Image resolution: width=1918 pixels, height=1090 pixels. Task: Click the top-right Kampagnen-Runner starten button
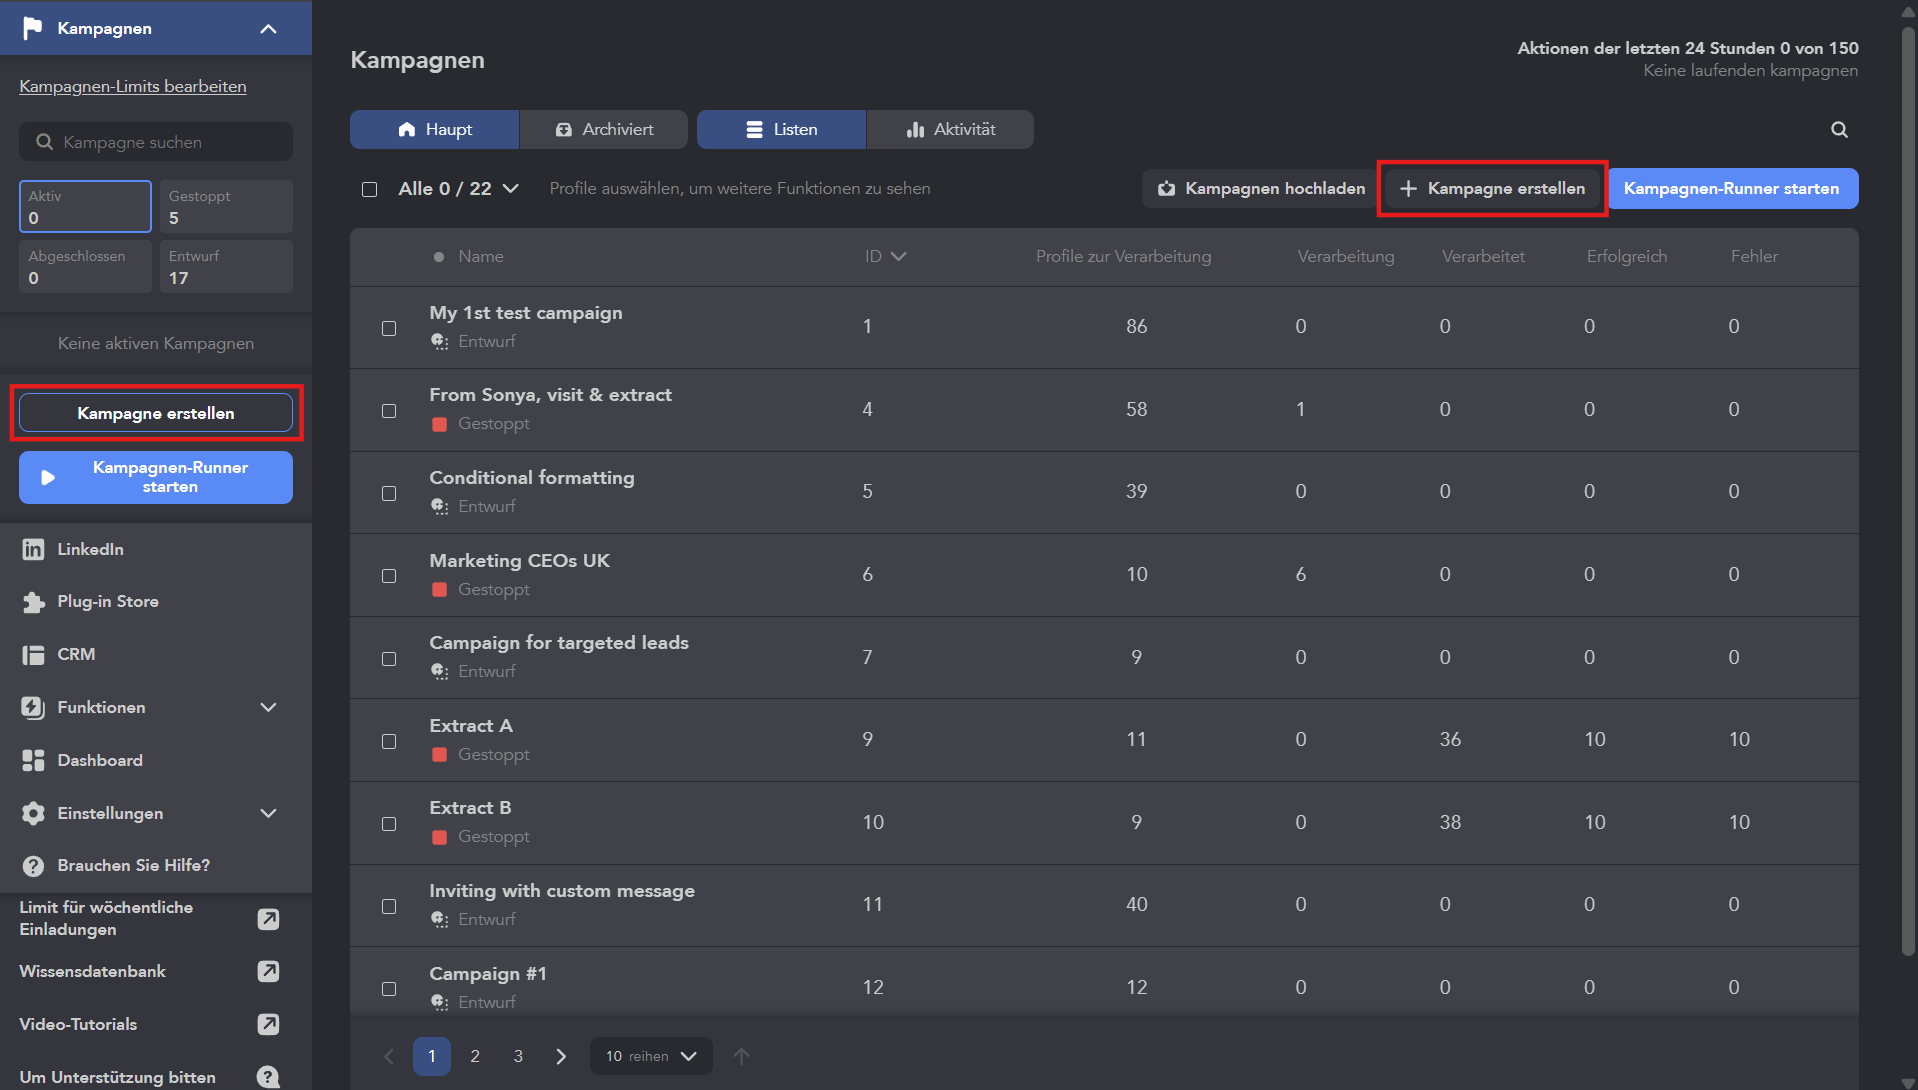click(x=1732, y=189)
